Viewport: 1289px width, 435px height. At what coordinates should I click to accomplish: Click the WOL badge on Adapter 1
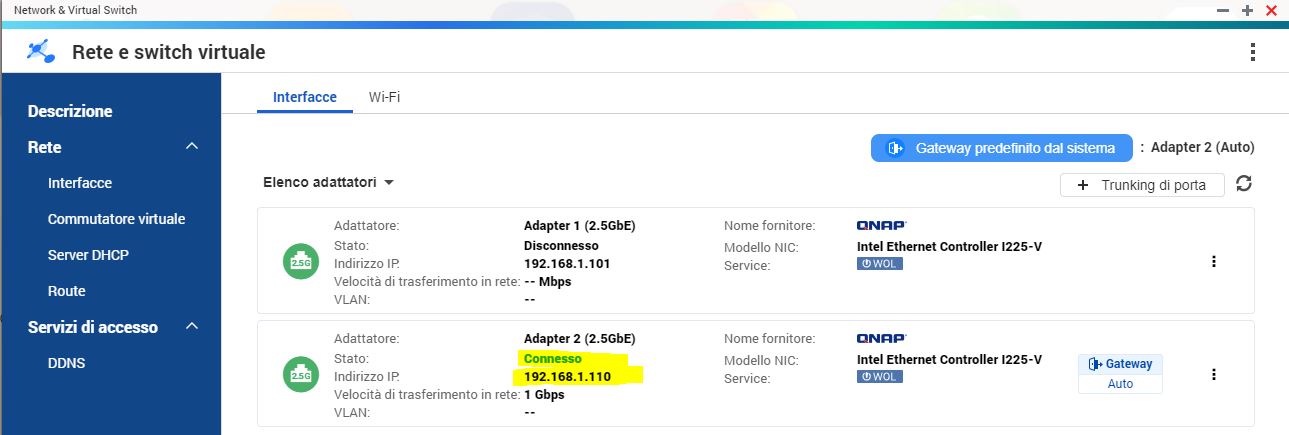tap(879, 264)
